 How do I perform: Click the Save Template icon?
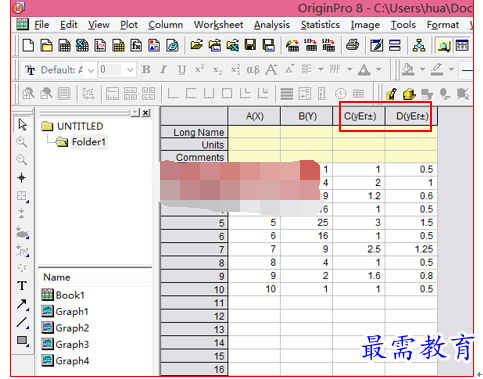(269, 45)
